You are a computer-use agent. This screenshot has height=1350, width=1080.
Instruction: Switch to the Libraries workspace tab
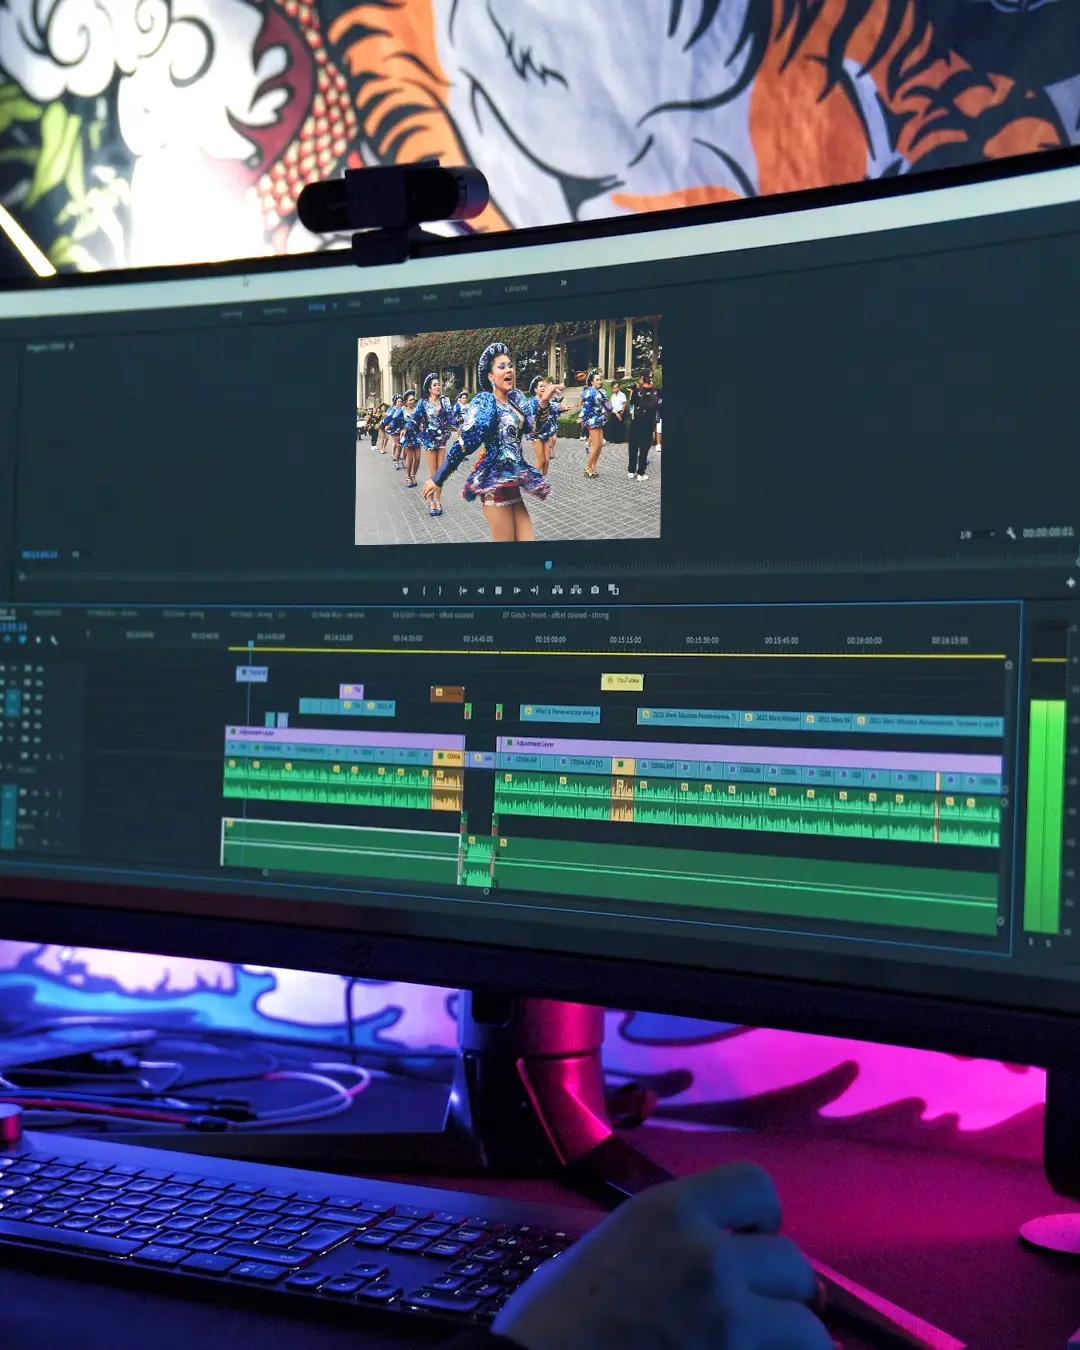(x=516, y=288)
